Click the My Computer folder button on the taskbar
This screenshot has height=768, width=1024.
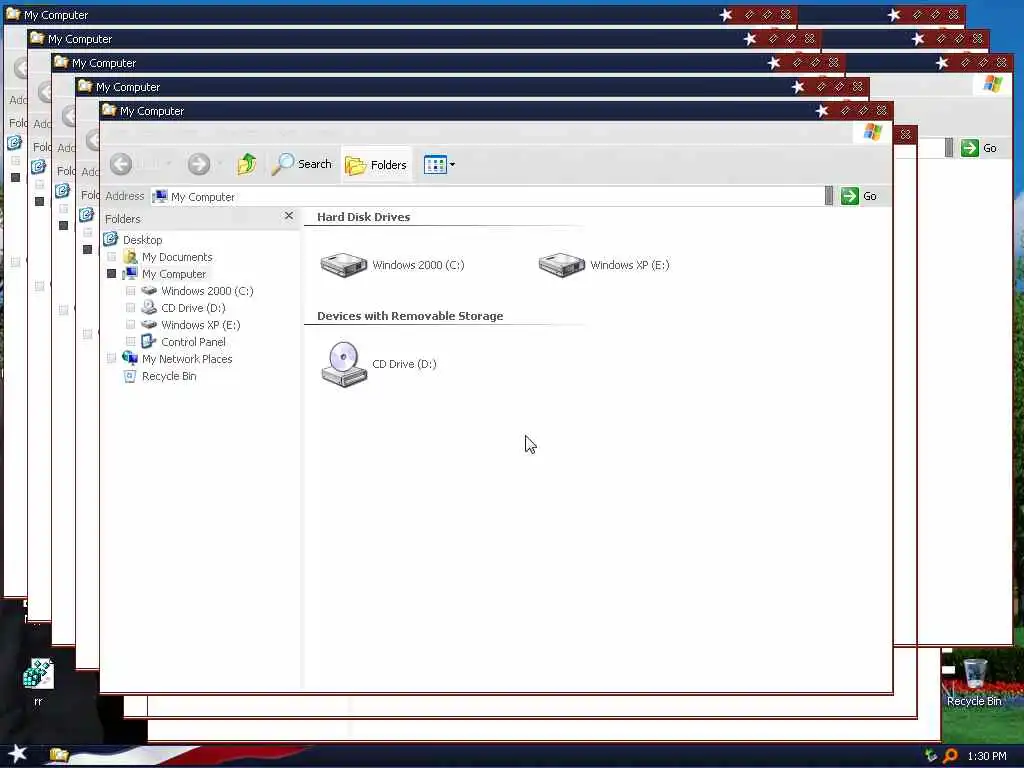pyautogui.click(x=59, y=755)
